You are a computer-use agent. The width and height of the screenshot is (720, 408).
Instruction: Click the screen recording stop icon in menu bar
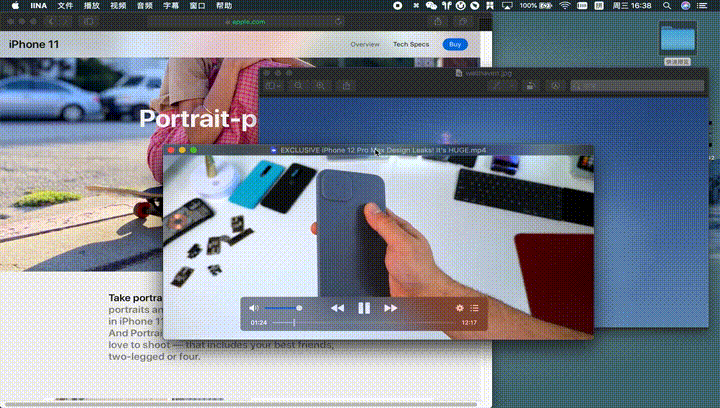tap(398, 6)
